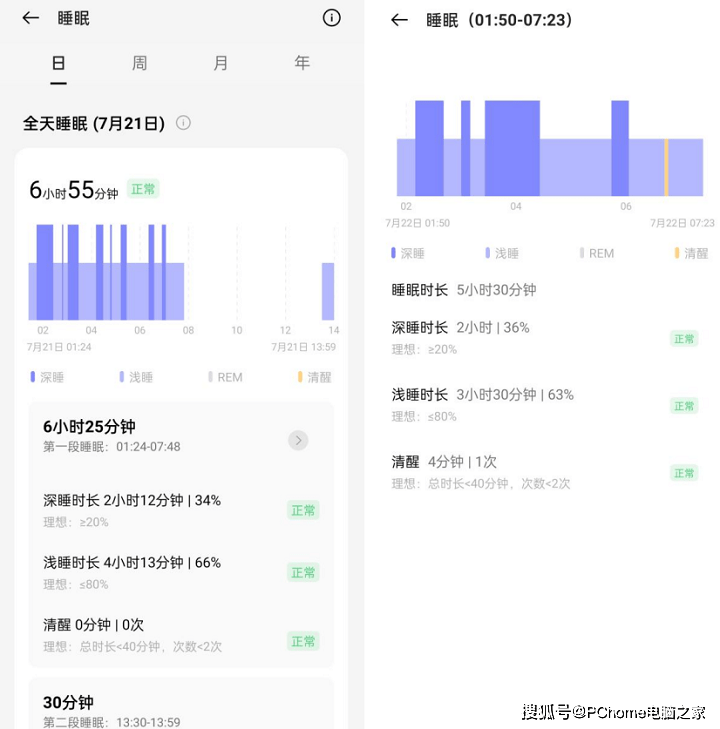Tap 正常 badge for 清醒 4分钟 | 1次

coord(684,473)
